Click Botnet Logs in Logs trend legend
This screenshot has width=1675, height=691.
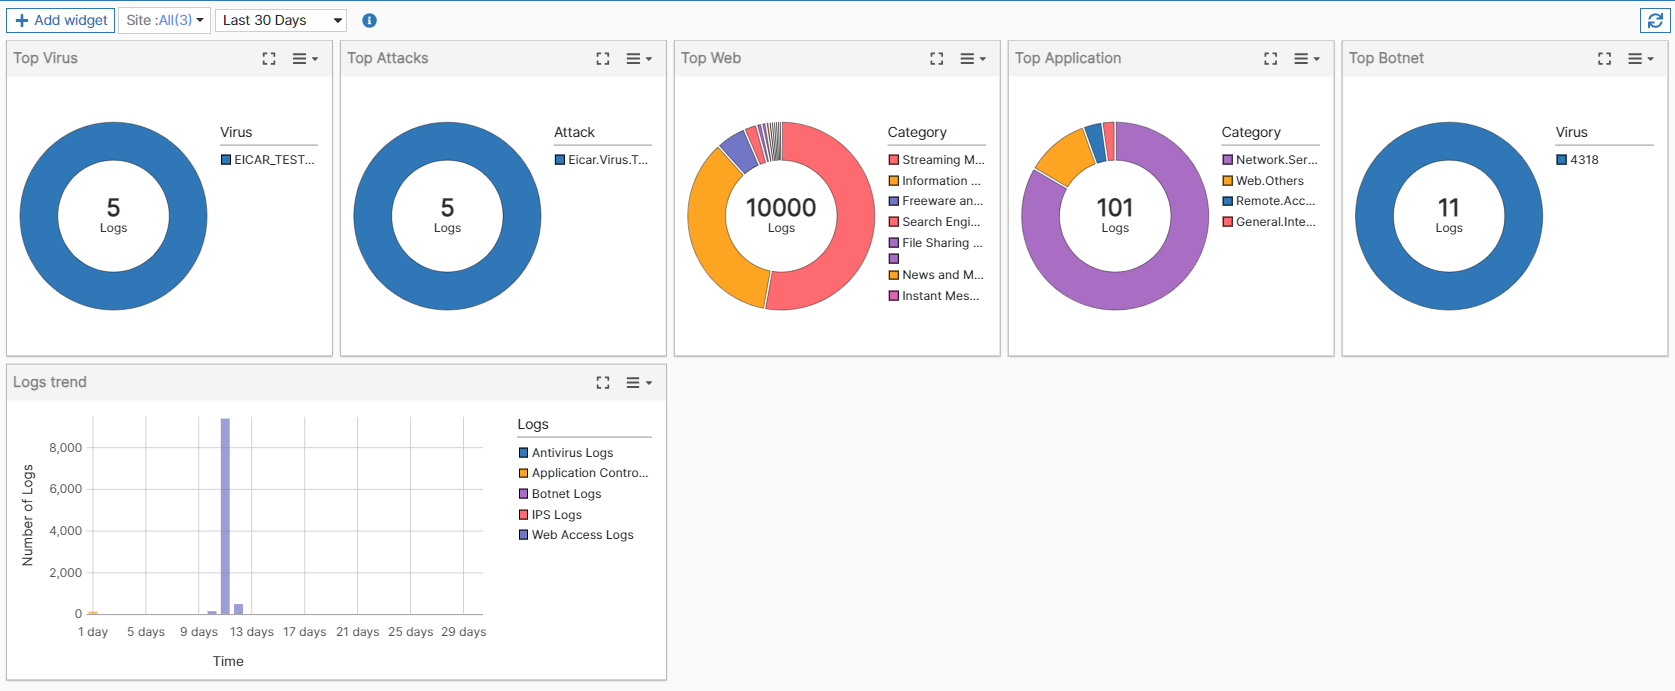[x=560, y=494]
